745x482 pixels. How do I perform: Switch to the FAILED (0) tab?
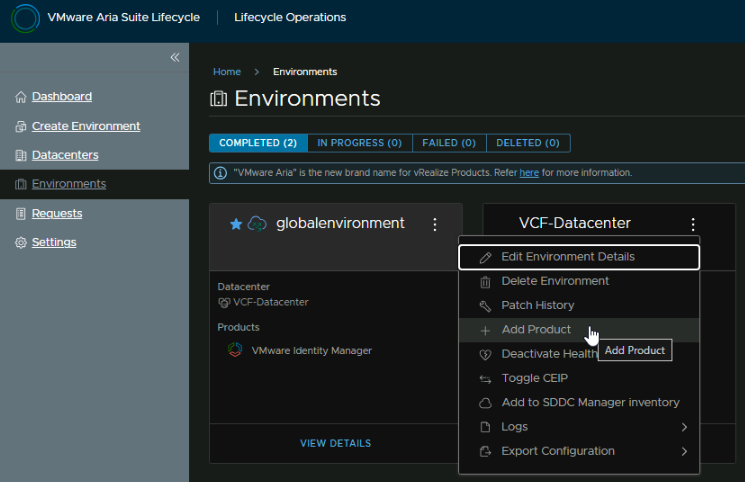(449, 143)
